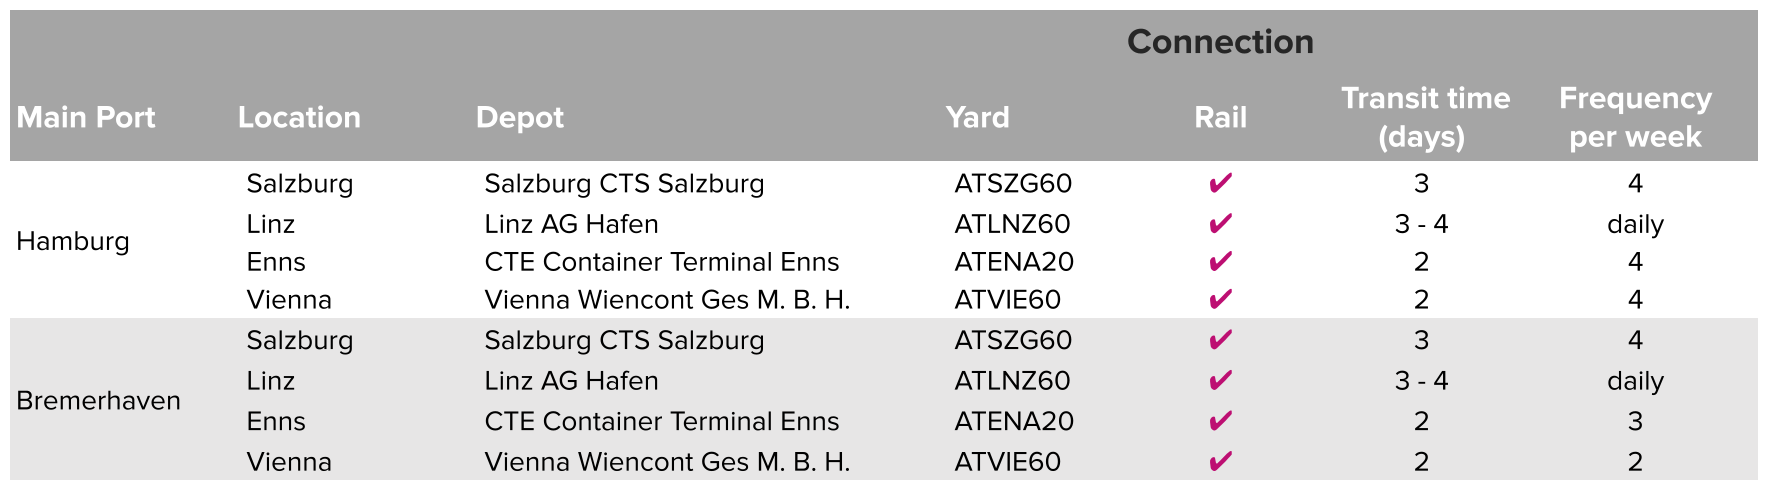Viewport: 1768px width, 490px height.
Task: Click the rail checkmark for Hamburg Enns
Action: coord(1220,262)
